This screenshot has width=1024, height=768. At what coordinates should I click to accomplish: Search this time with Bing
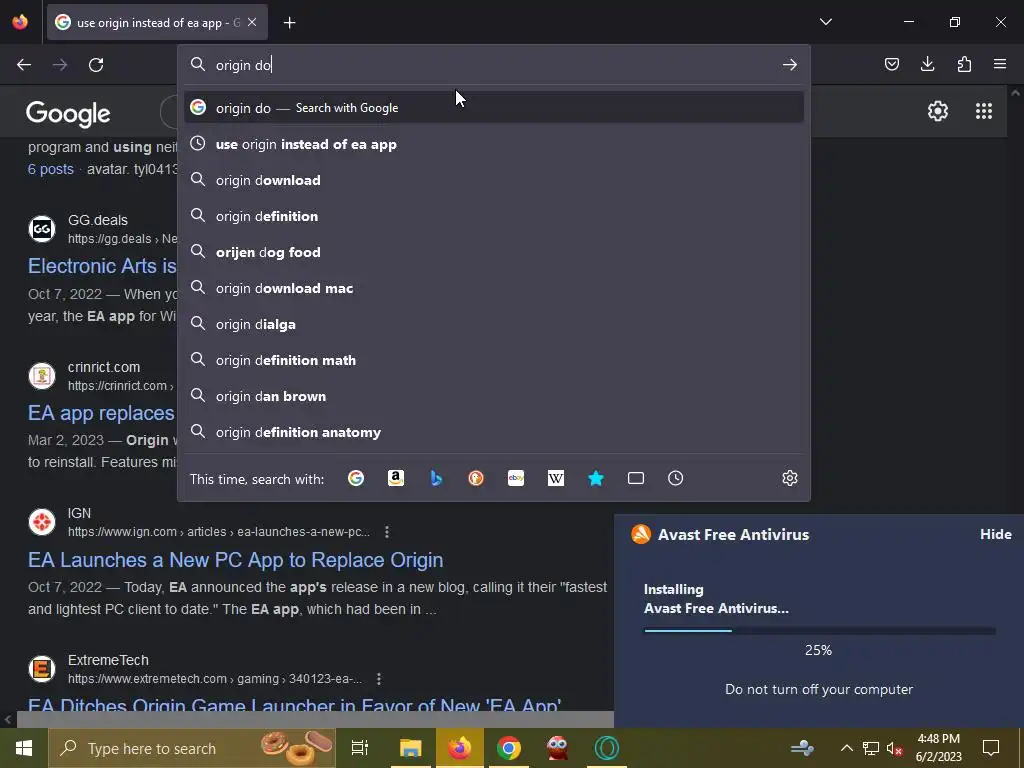436,478
